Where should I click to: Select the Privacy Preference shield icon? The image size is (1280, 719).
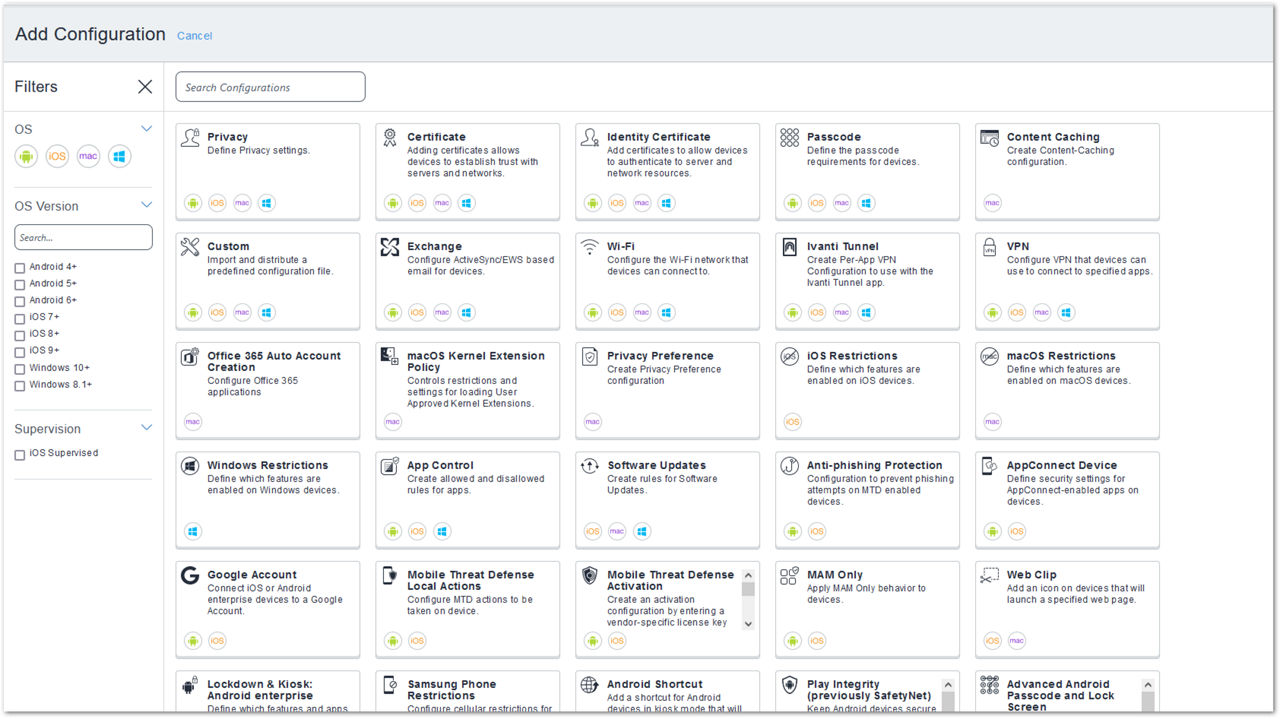(x=590, y=357)
